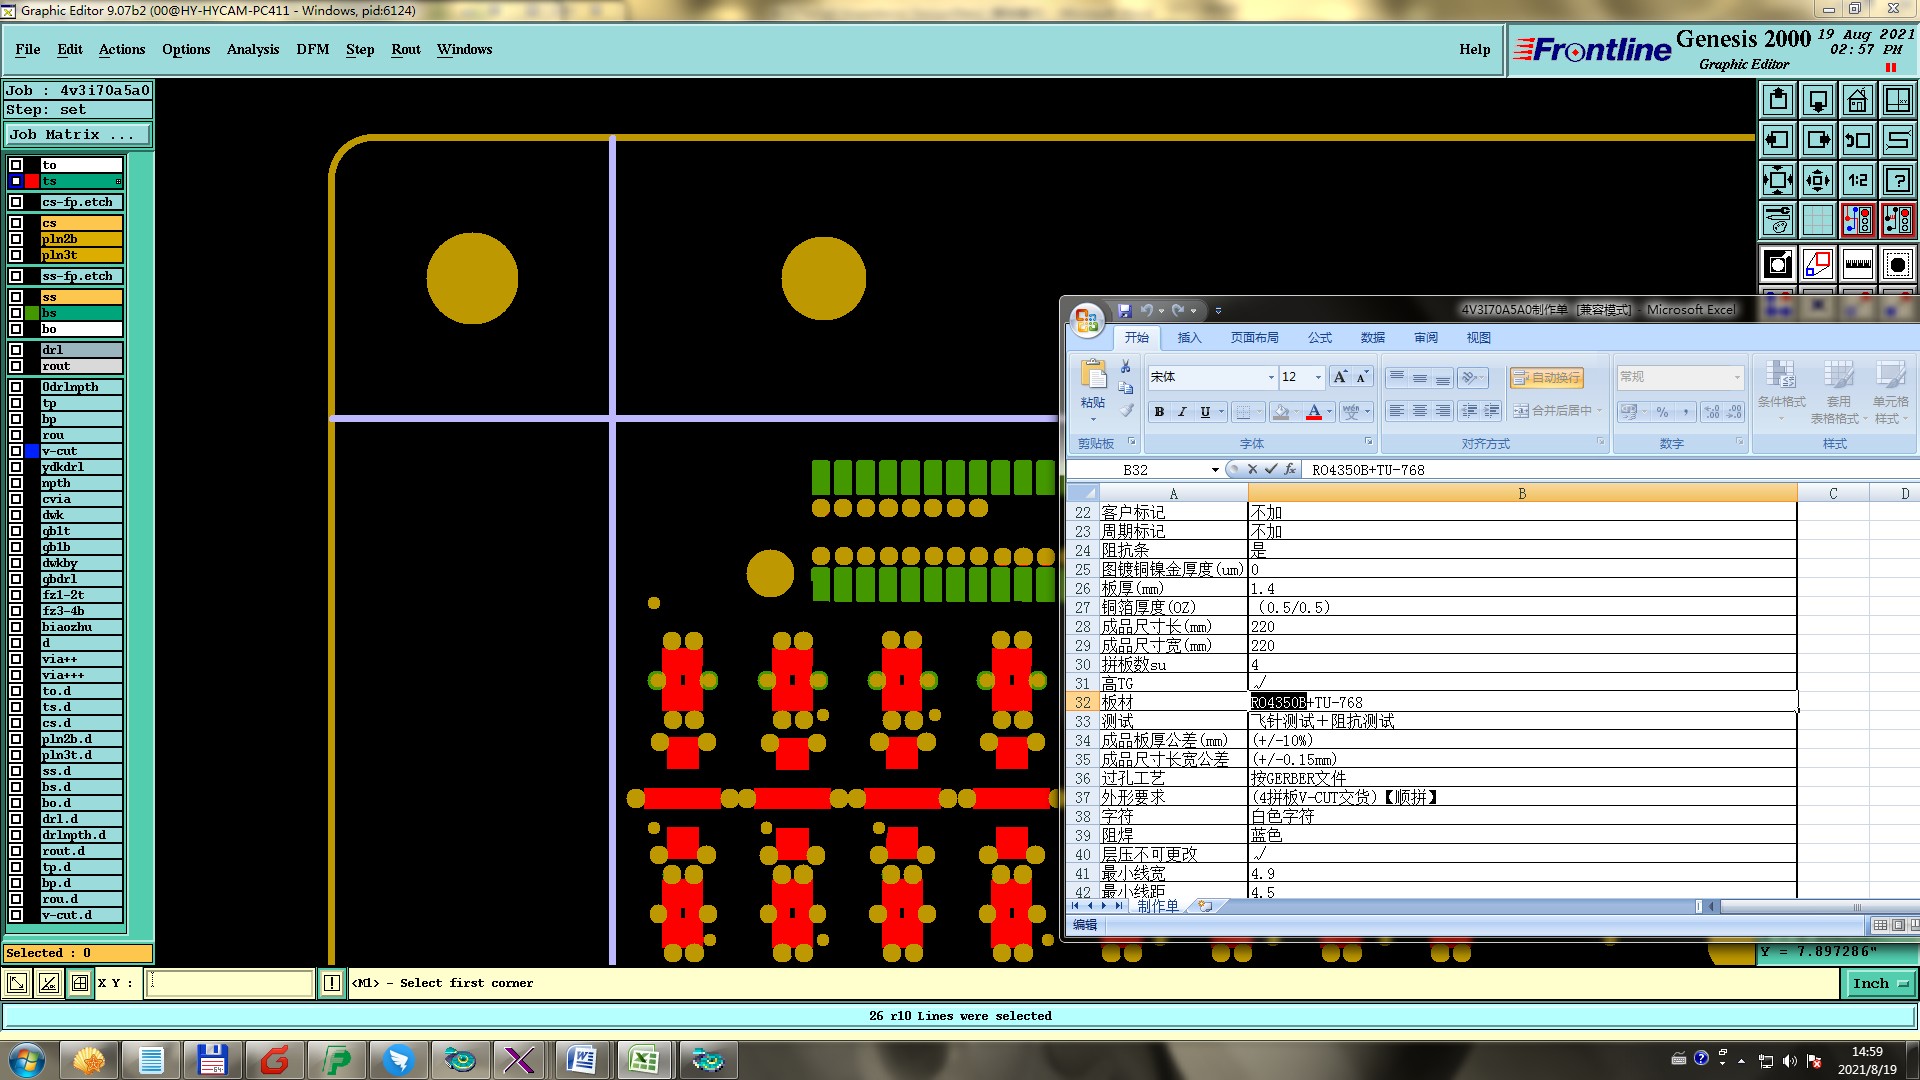Click the red font color swatch
The image size is (1920, 1080).
click(x=1314, y=411)
